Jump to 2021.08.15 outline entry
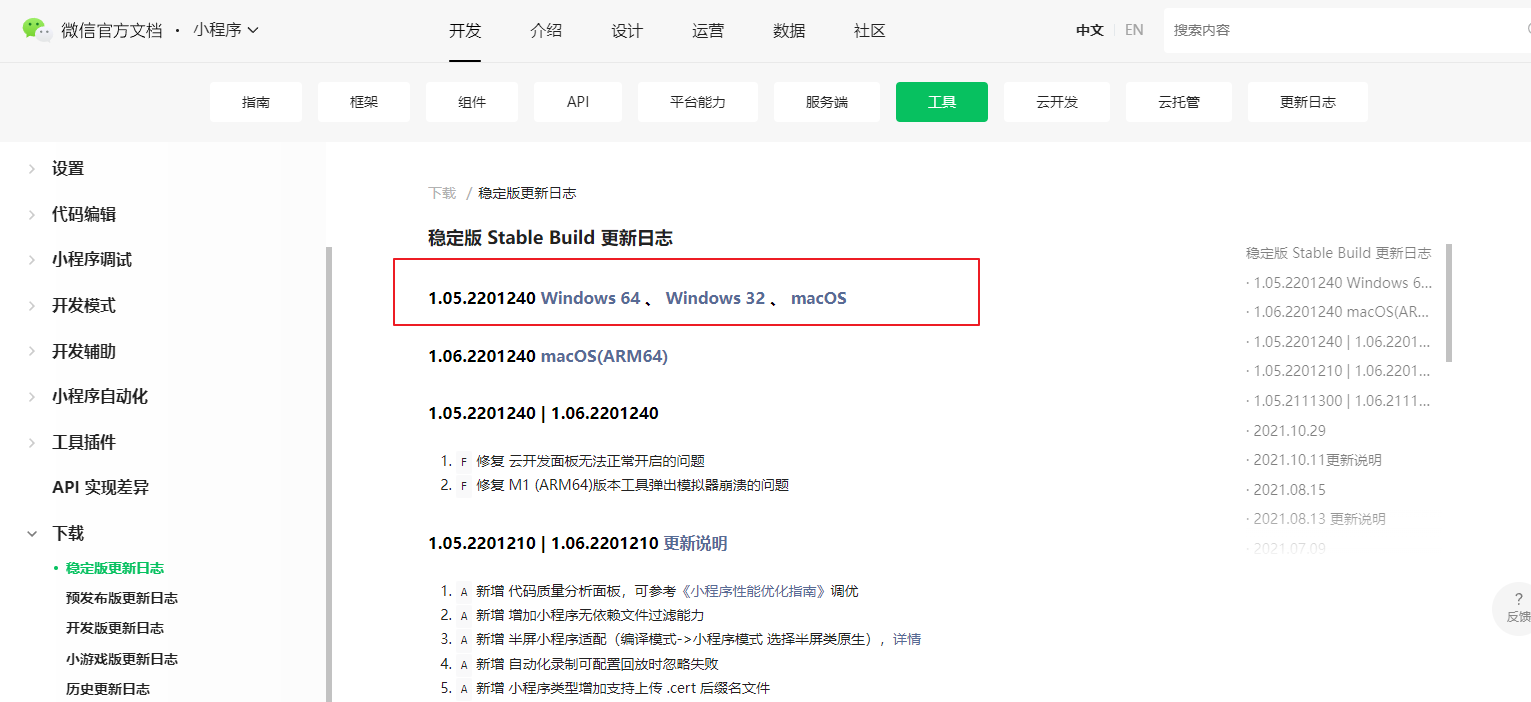This screenshot has height=702, width=1531. [x=1289, y=490]
